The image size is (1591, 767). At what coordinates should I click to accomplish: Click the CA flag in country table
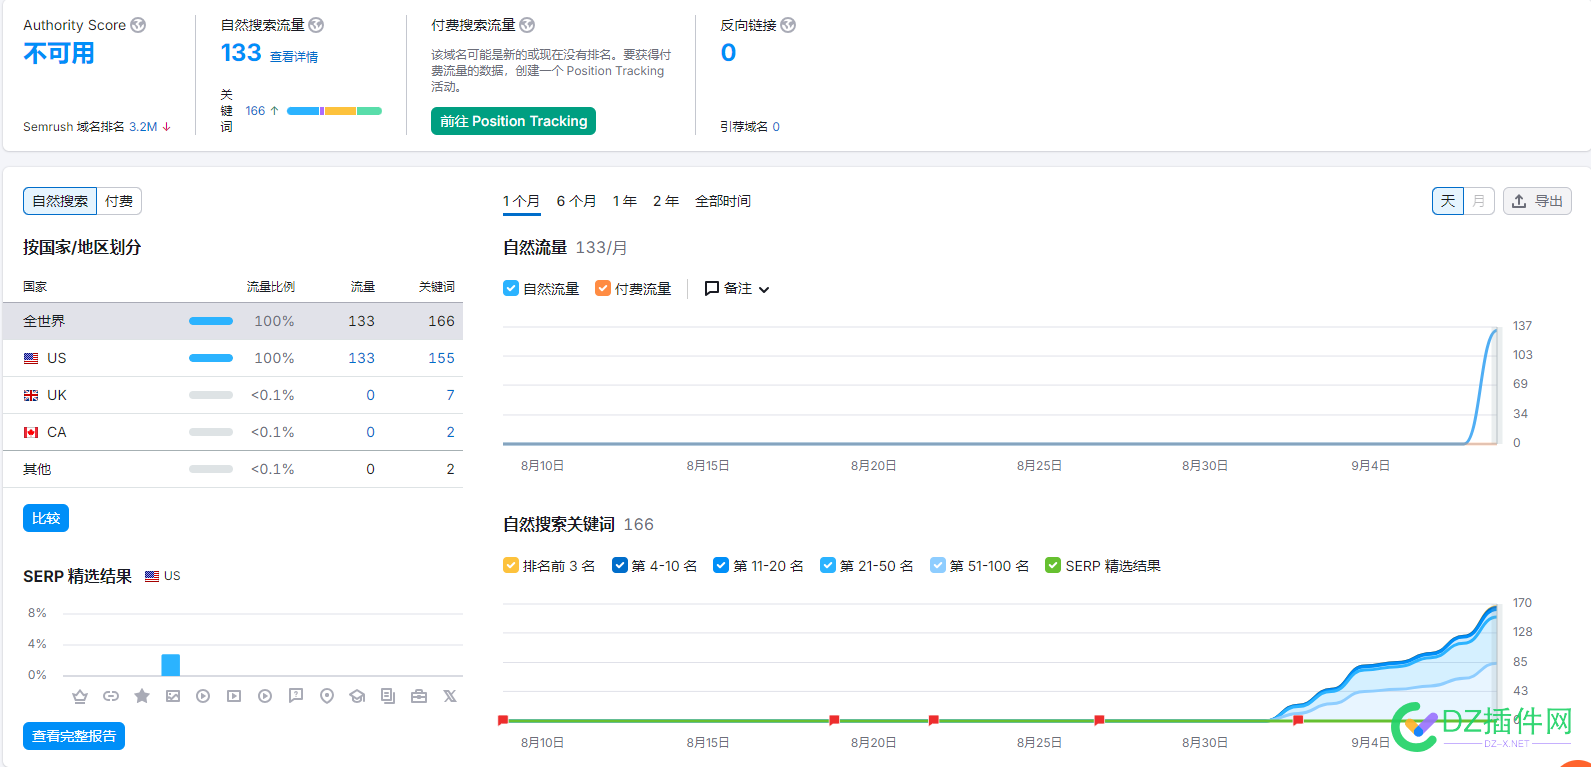[31, 432]
